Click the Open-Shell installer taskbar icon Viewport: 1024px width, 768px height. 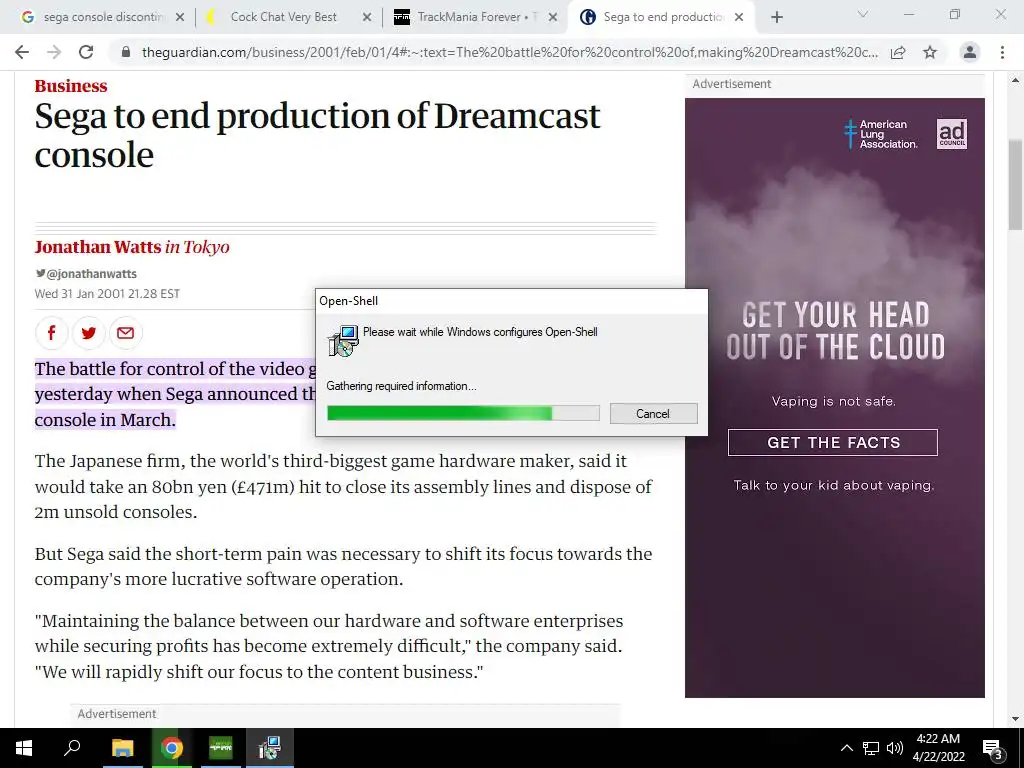tap(270, 748)
